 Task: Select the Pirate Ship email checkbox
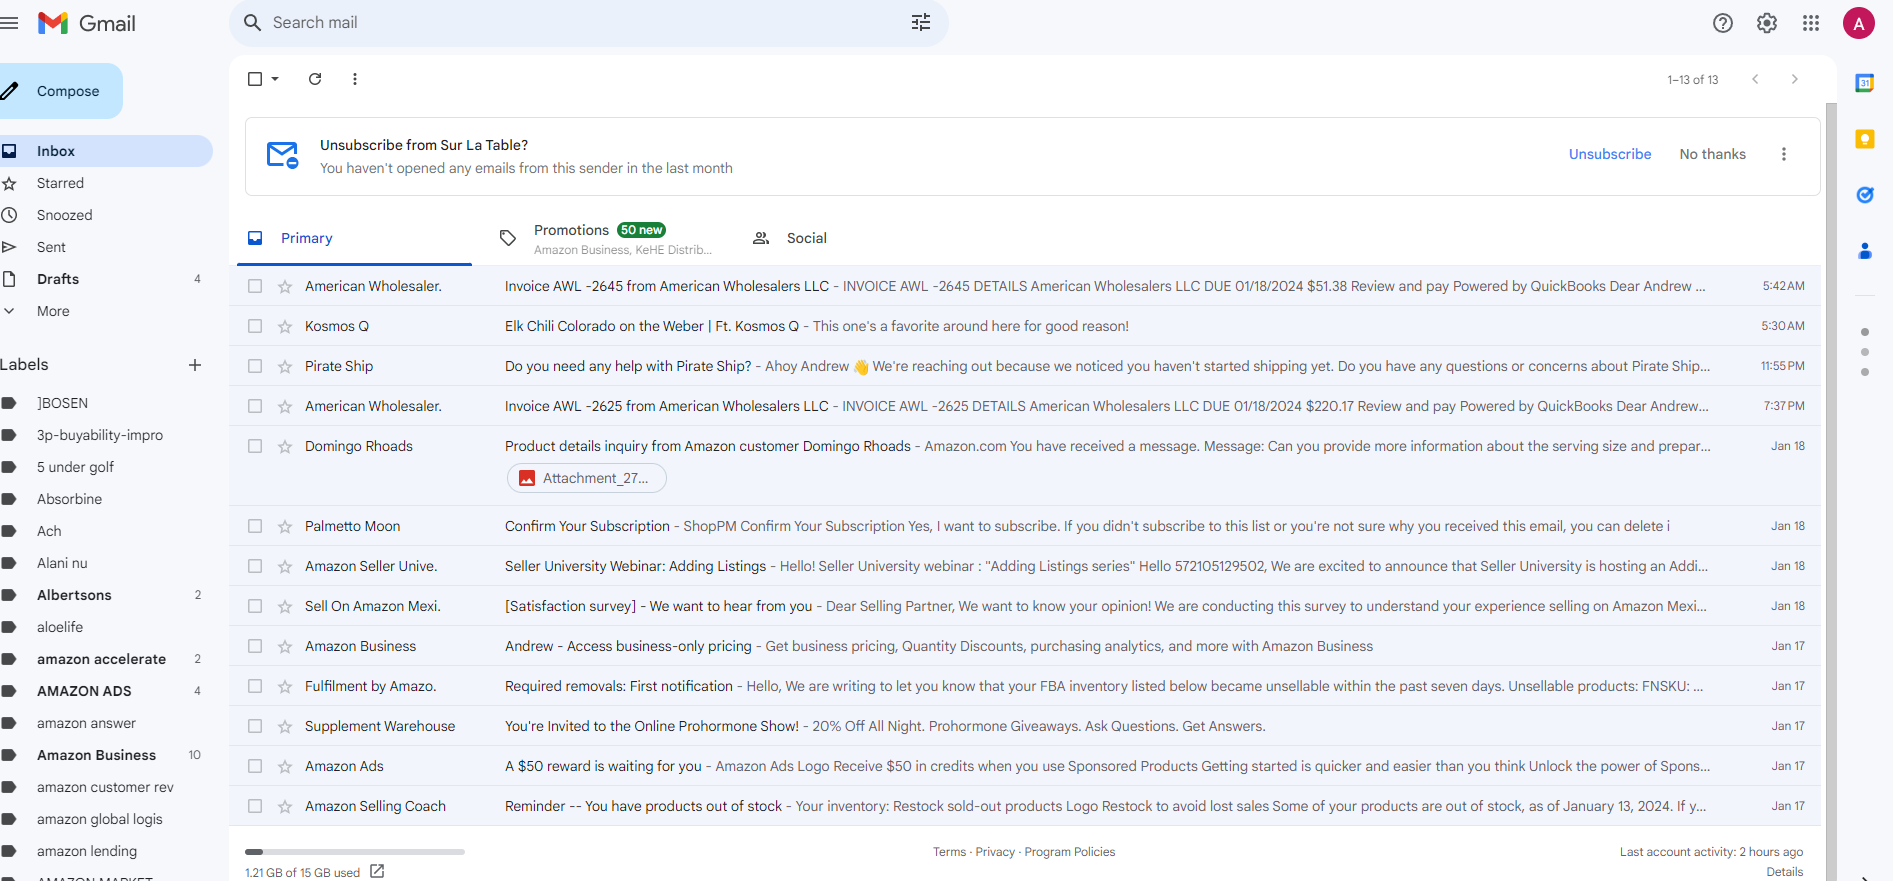tap(255, 366)
